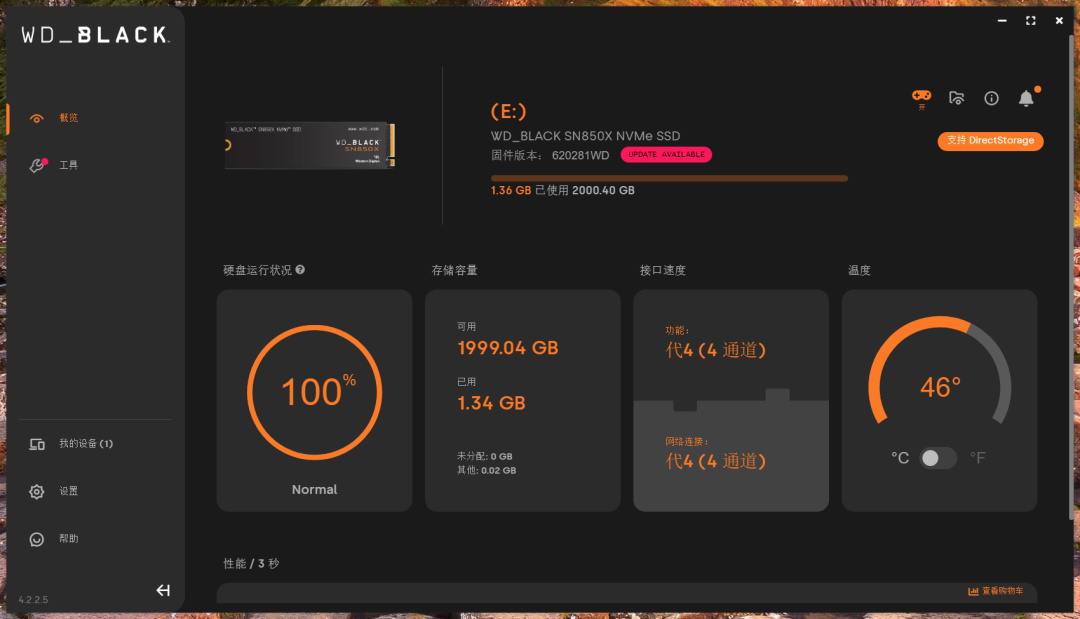Click the vertical scrollbar on the right
The height and width of the screenshot is (619, 1080).
(1070, 275)
